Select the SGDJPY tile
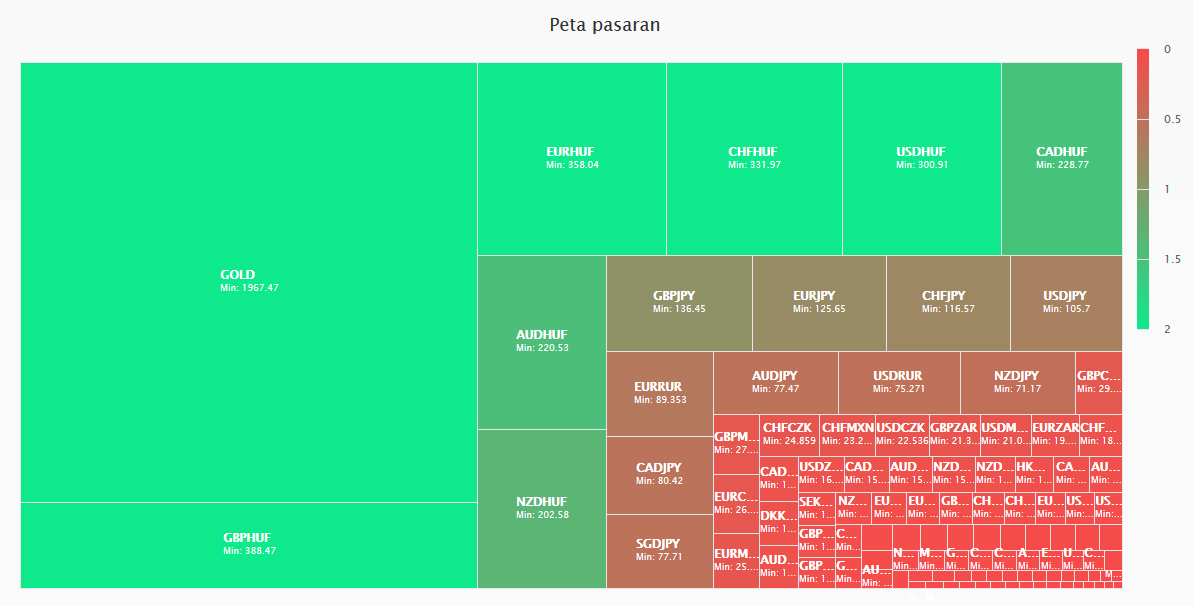 pos(660,552)
